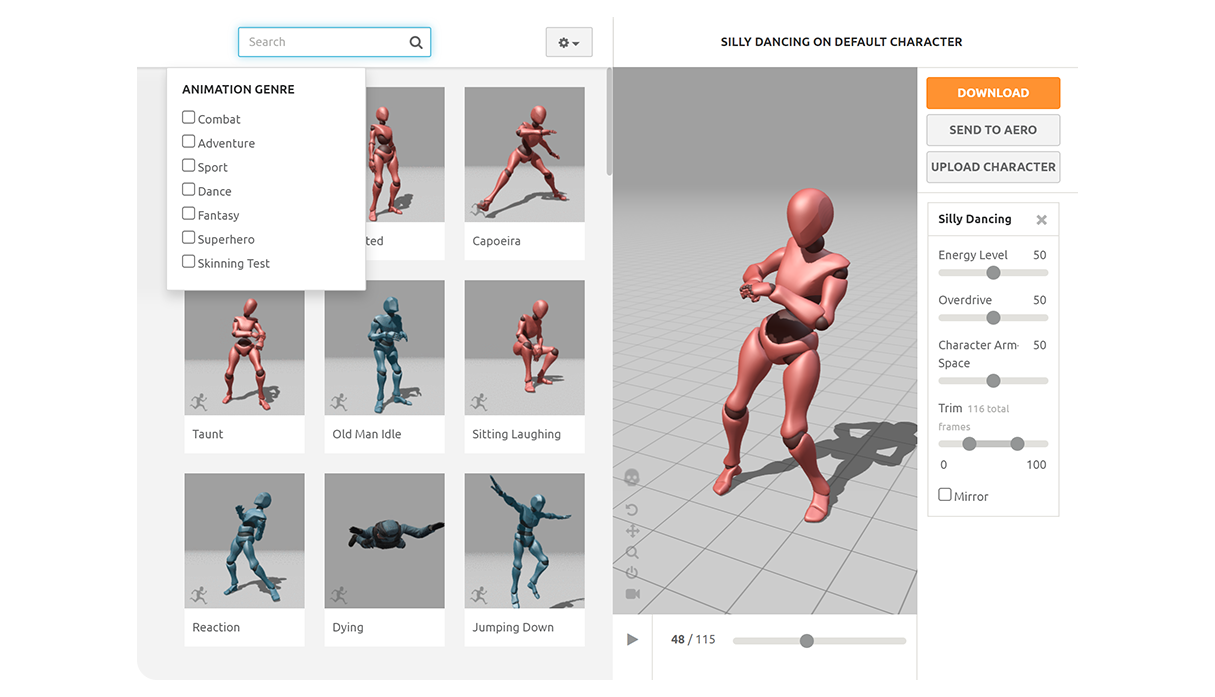Enable the Combat genre checkbox
The width and height of the screenshot is (1215, 697).
pyautogui.click(x=188, y=117)
